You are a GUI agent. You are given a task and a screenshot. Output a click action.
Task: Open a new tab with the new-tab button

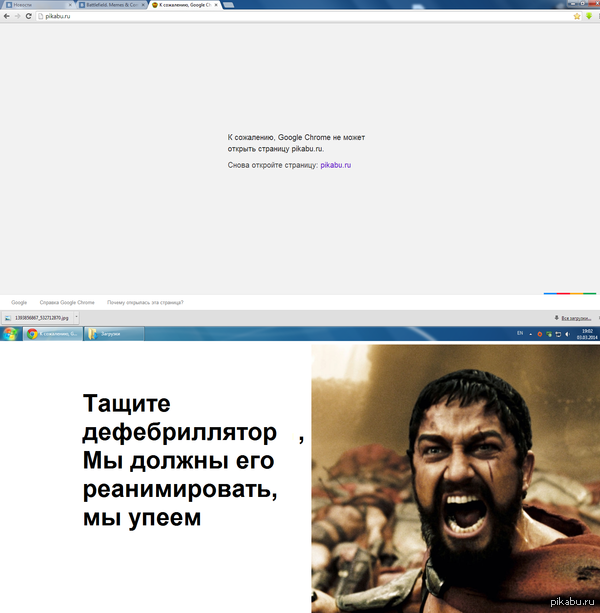229,5
